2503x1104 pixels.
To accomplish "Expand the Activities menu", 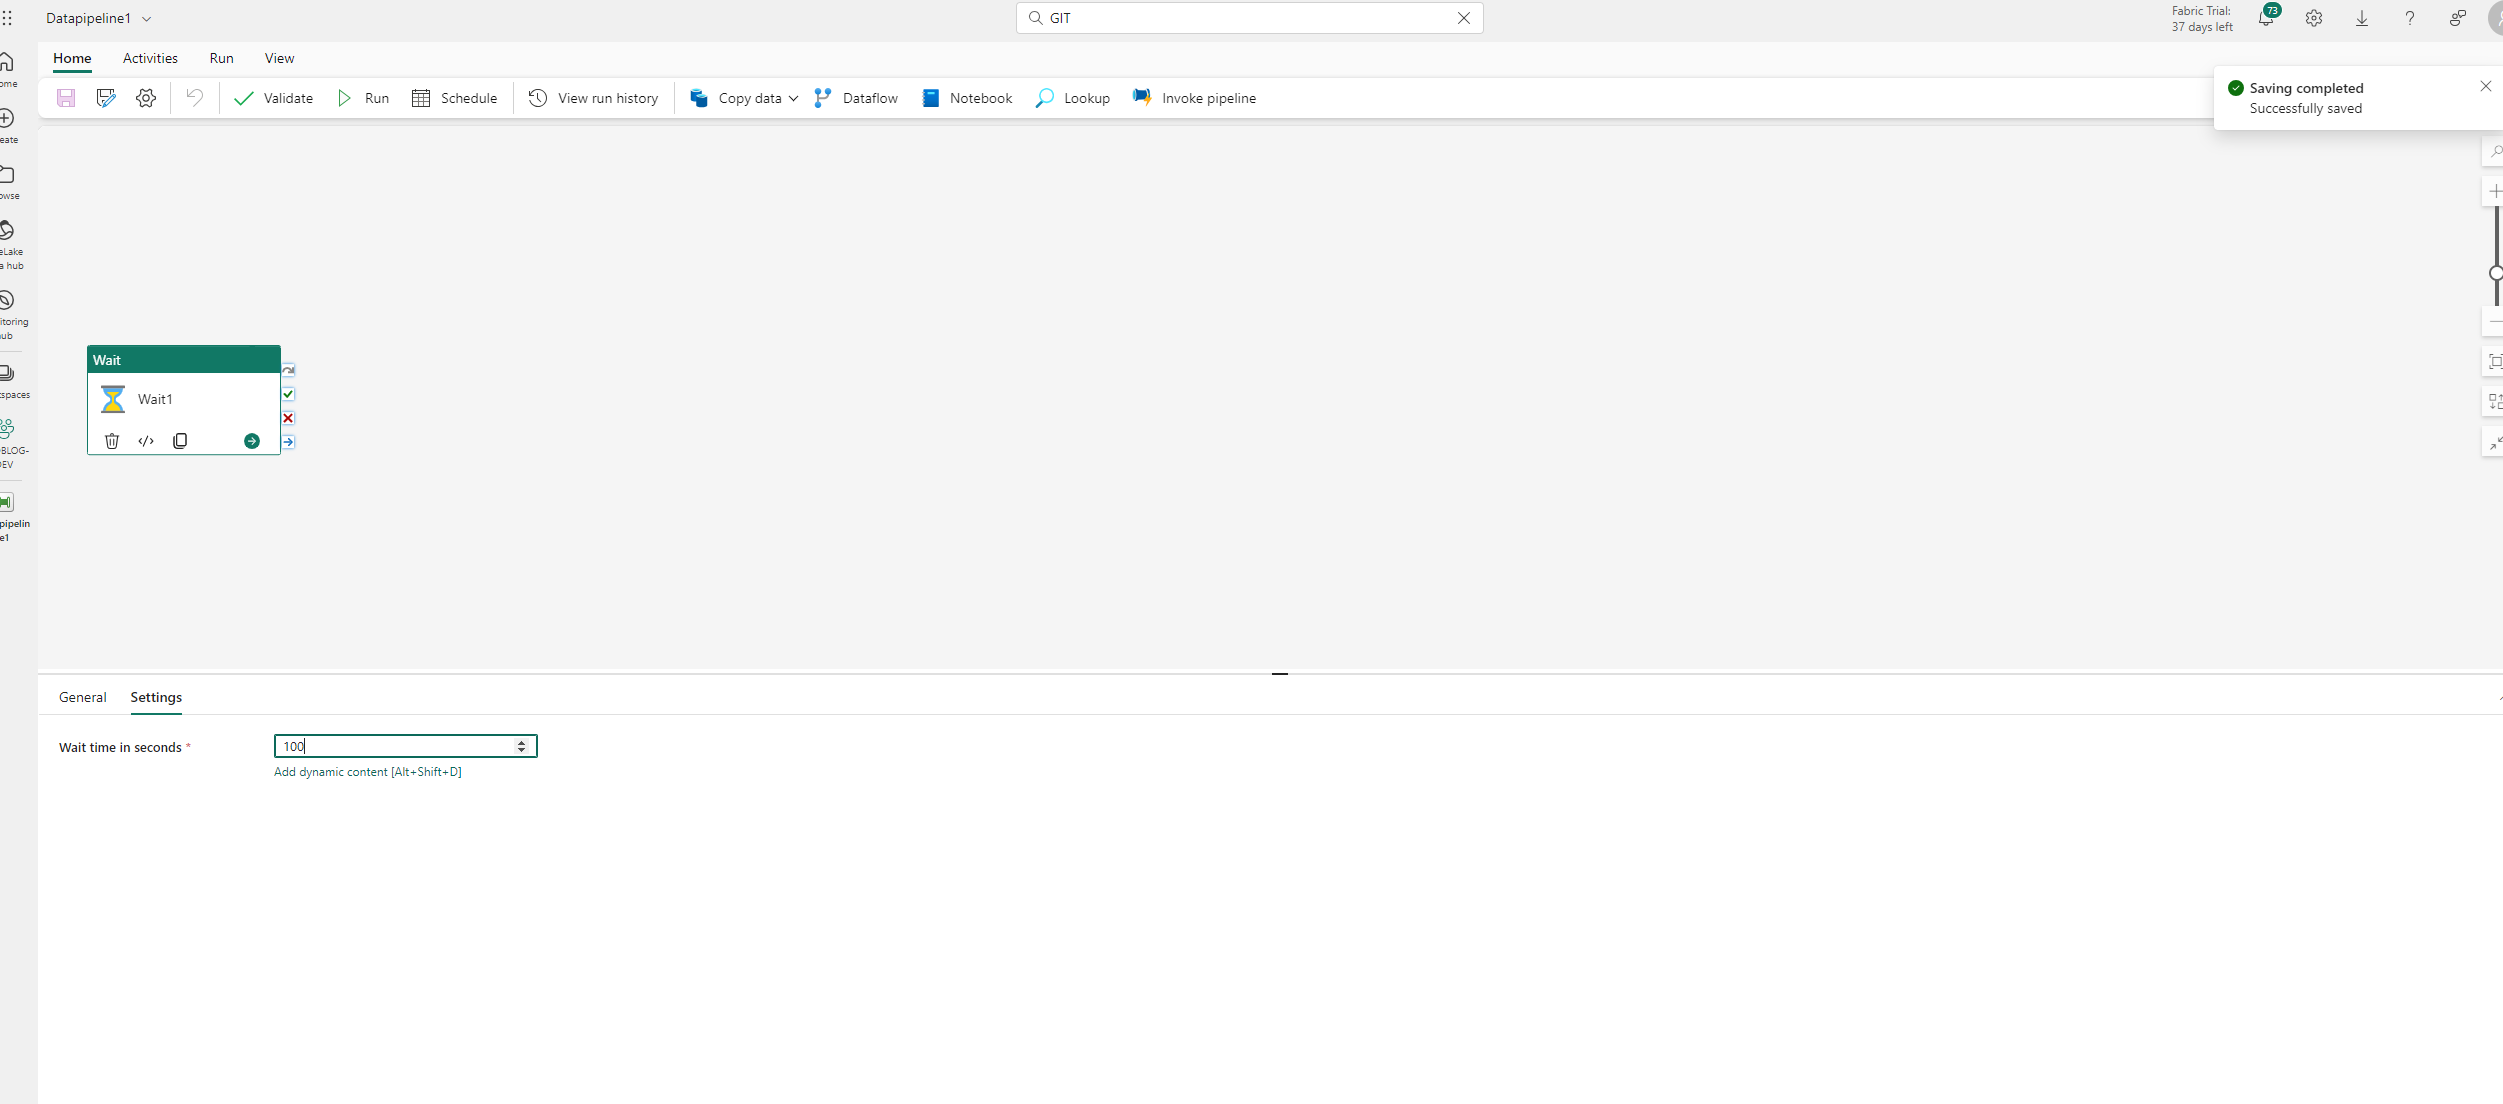I will [x=148, y=57].
